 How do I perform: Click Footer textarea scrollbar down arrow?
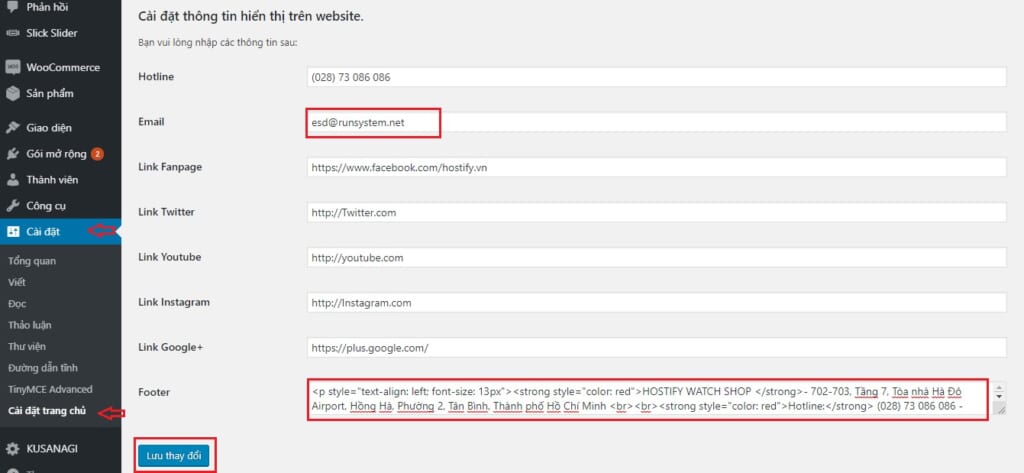[x=999, y=397]
